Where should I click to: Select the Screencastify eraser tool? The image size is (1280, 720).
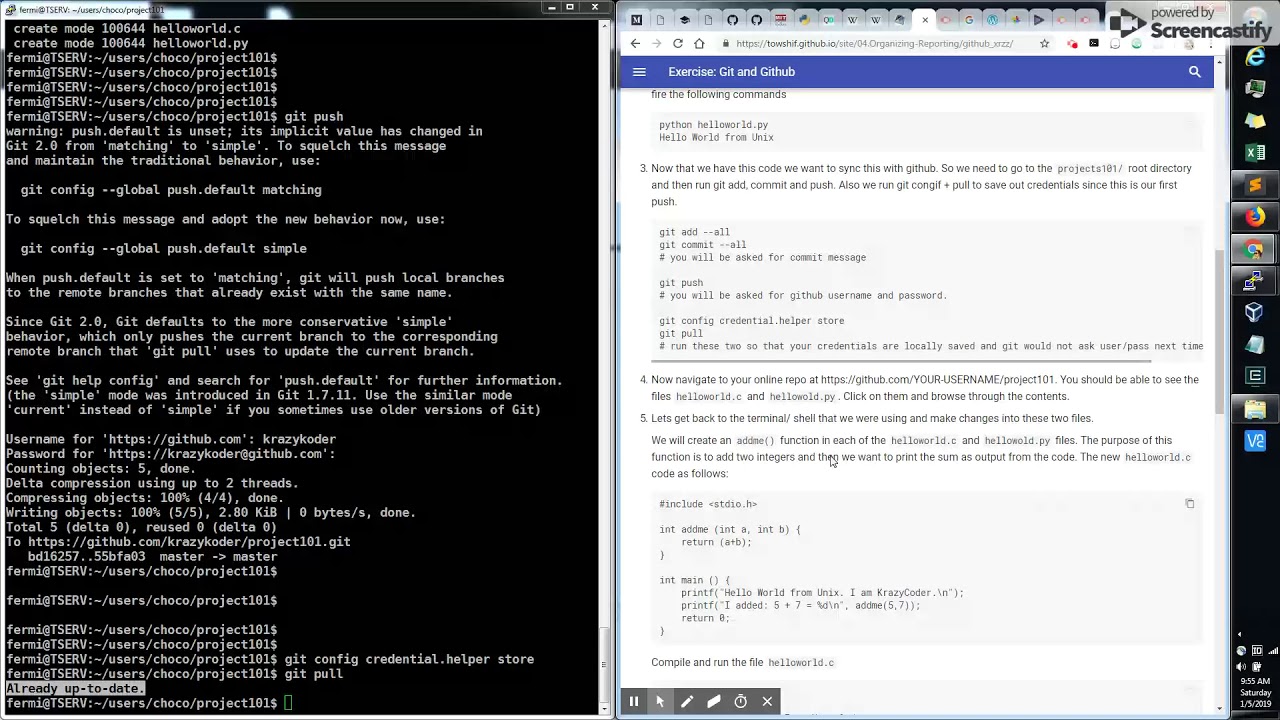(714, 702)
